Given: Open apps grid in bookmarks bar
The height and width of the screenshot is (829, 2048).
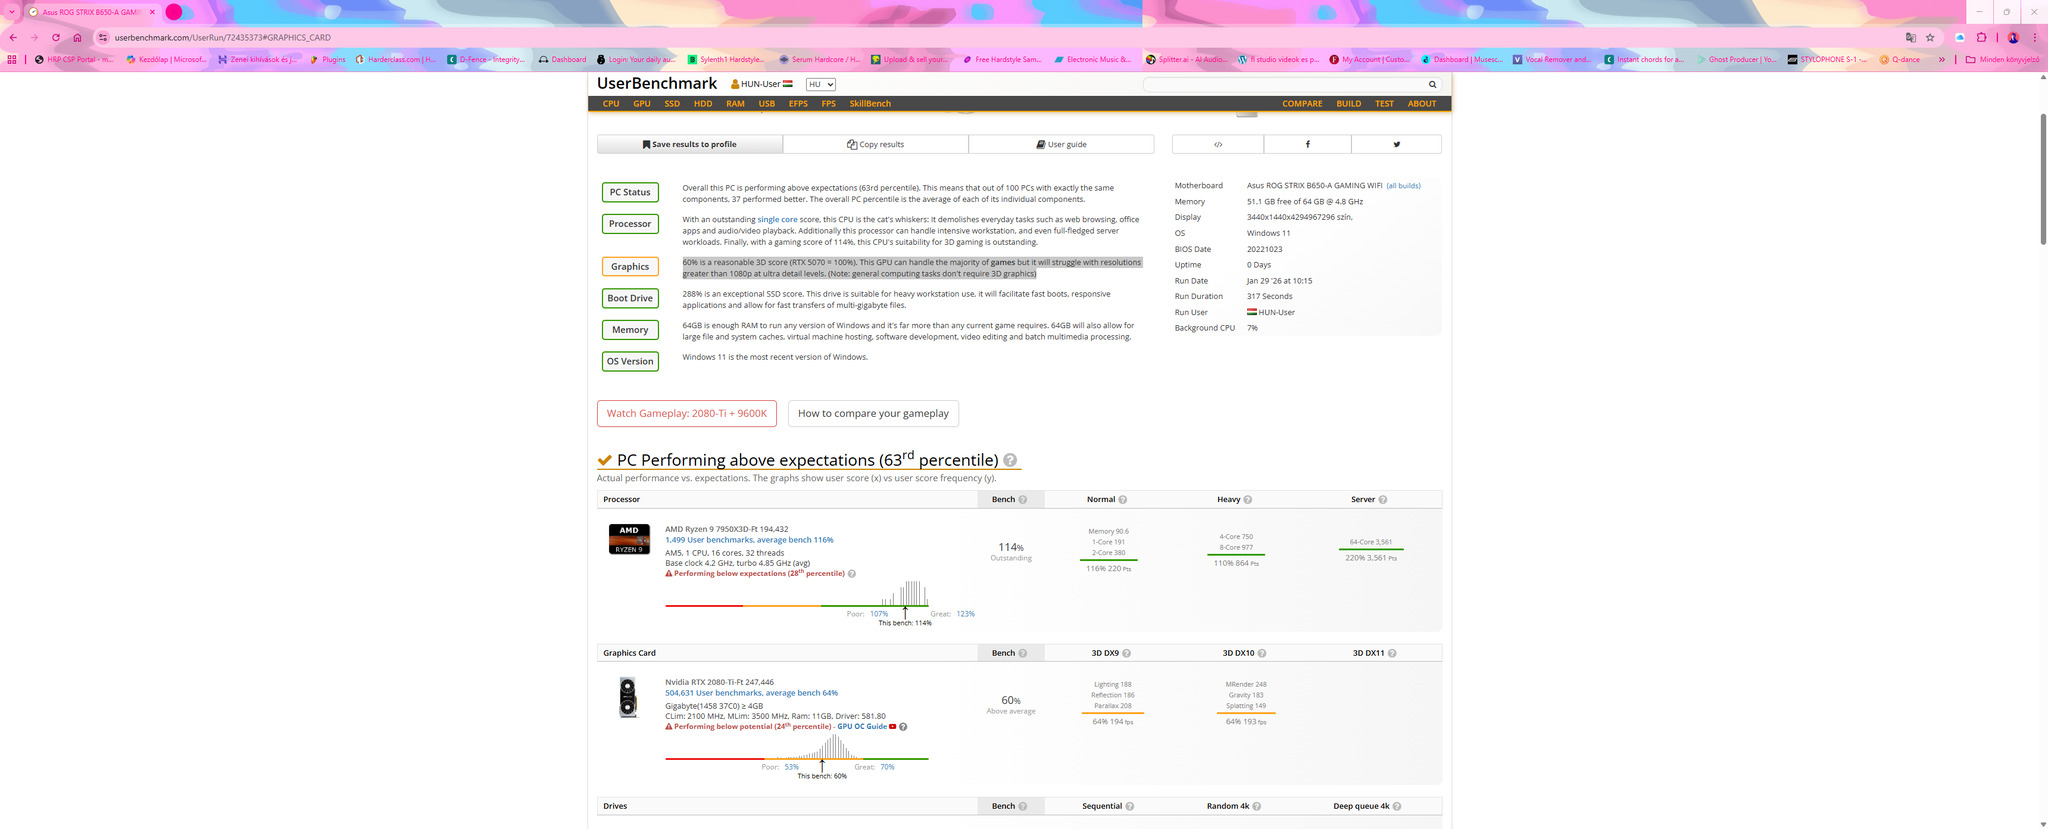Looking at the screenshot, I should coord(12,59).
